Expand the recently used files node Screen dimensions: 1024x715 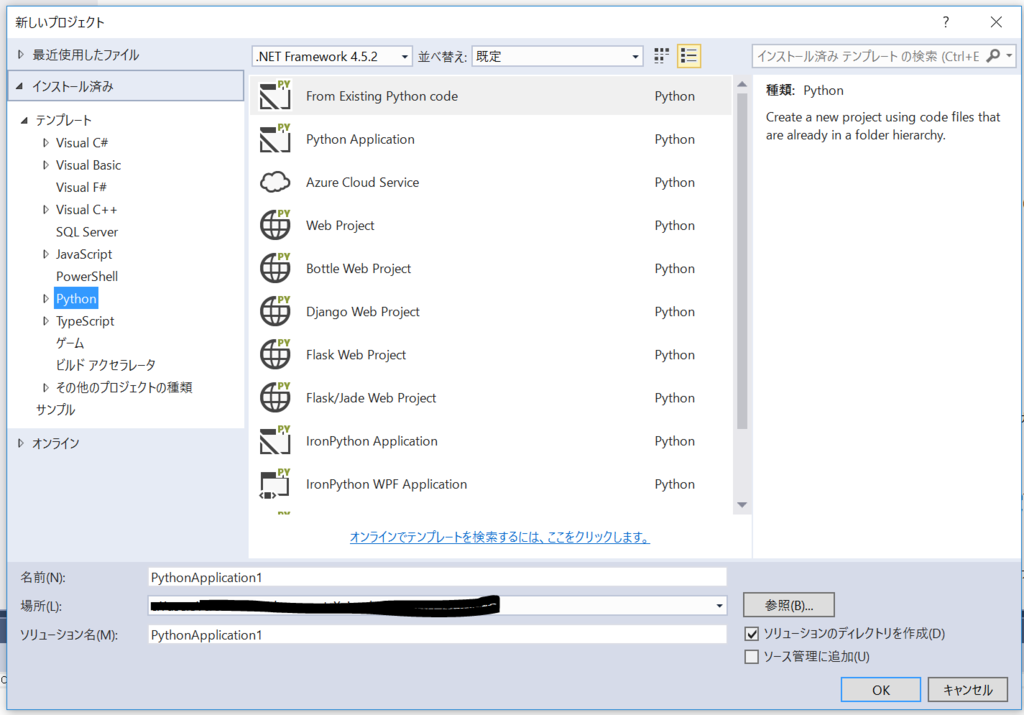point(20,55)
